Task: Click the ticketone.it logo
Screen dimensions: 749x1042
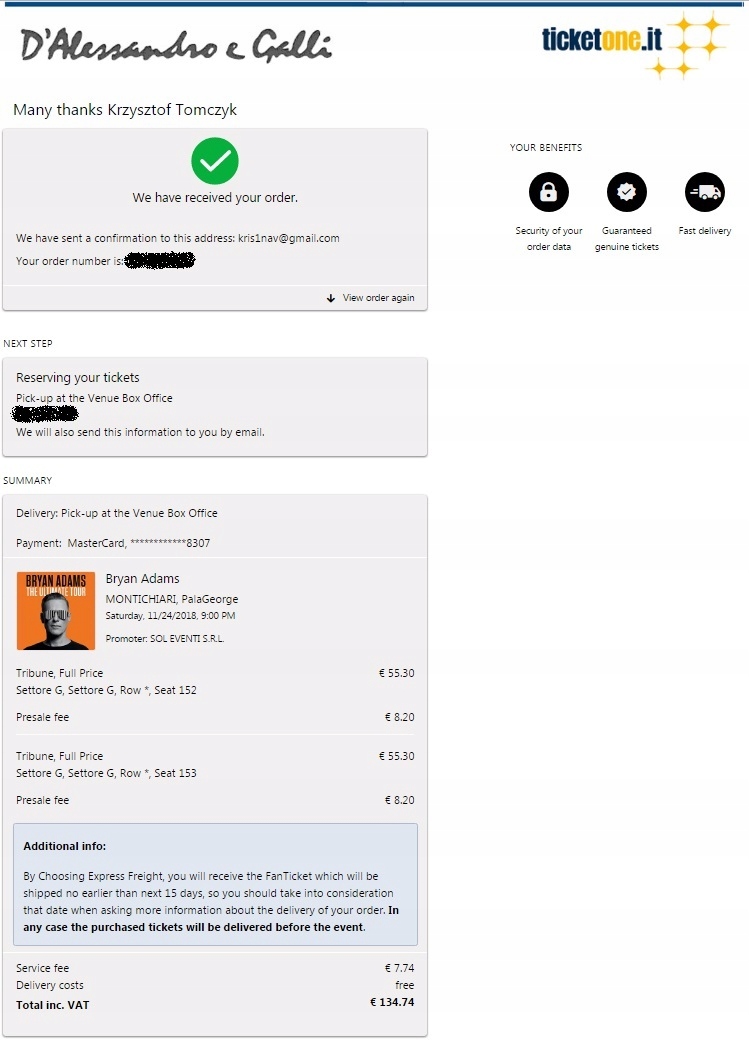Action: (602, 39)
